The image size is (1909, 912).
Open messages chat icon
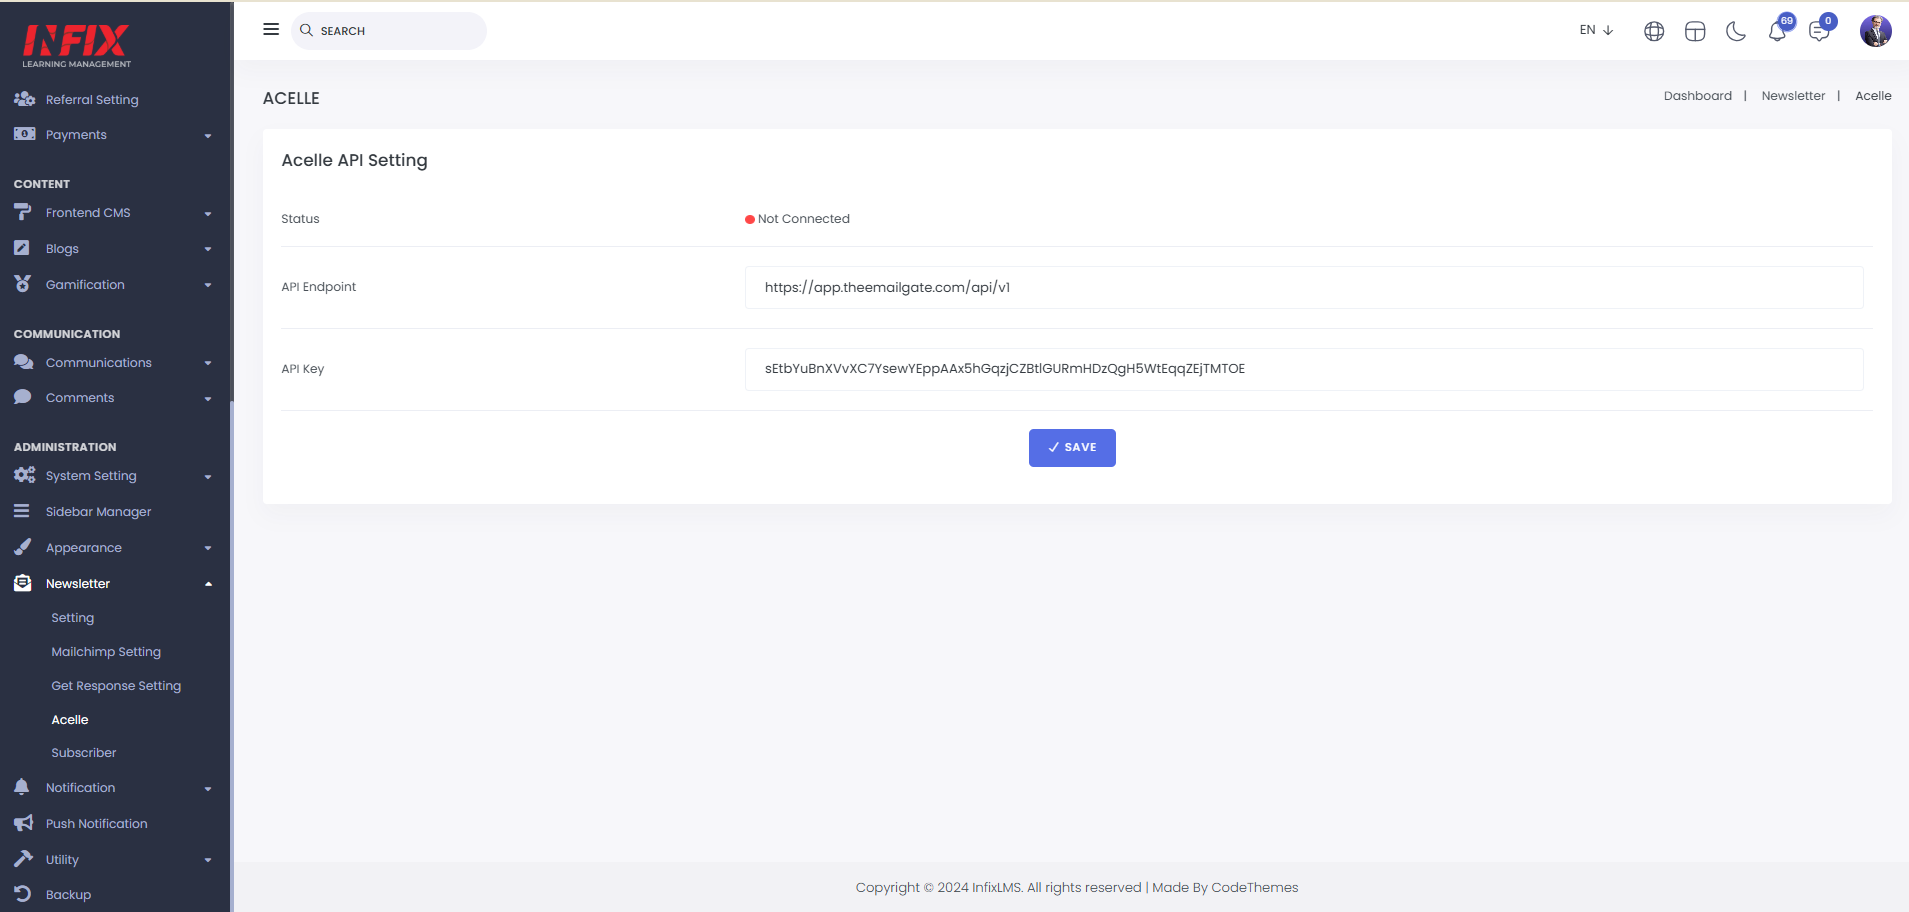(1819, 32)
